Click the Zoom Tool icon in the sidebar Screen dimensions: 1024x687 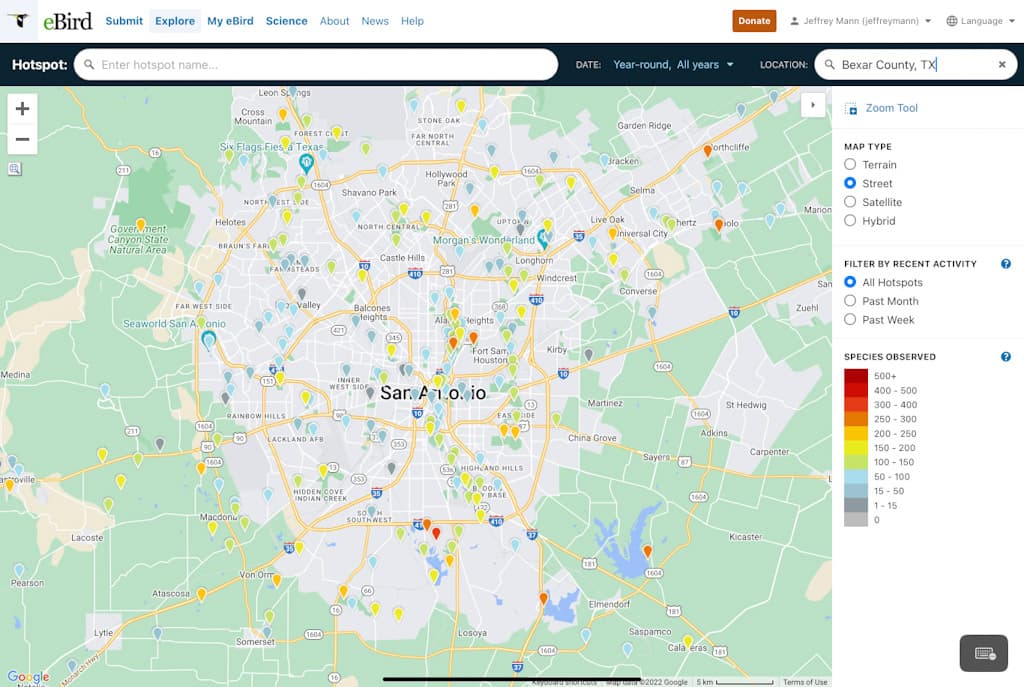coord(851,108)
